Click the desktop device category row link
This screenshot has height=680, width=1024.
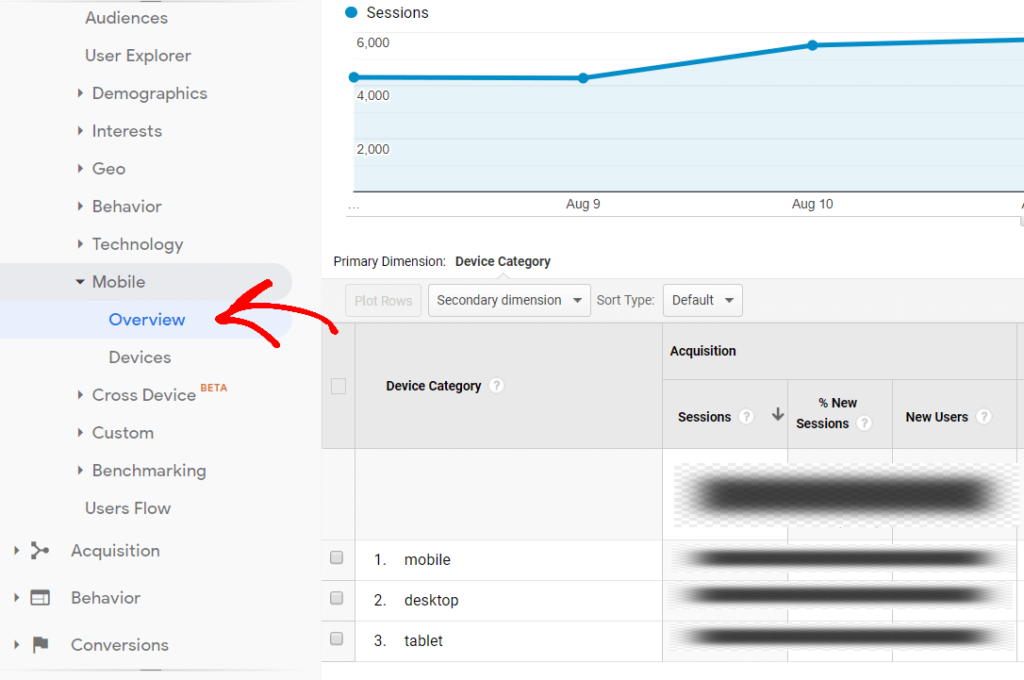(x=431, y=600)
